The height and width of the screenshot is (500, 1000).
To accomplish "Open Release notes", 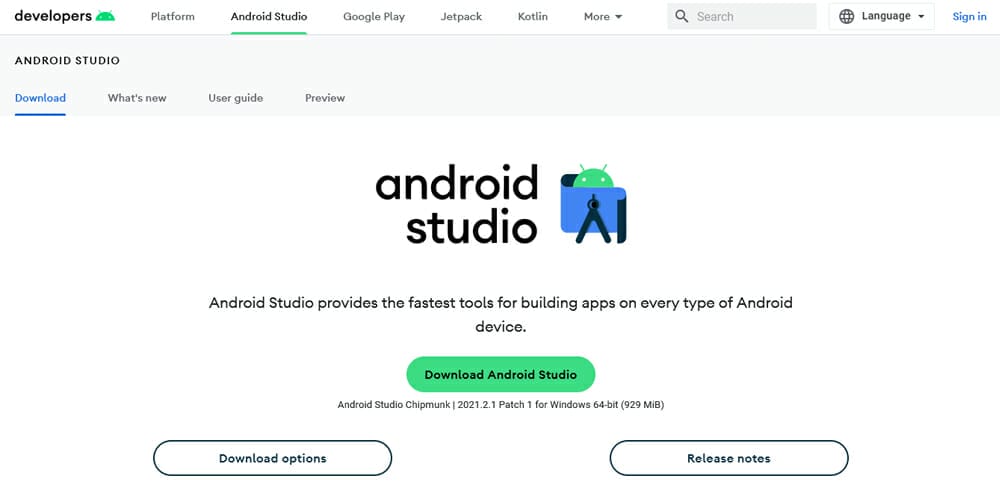I will (729, 458).
